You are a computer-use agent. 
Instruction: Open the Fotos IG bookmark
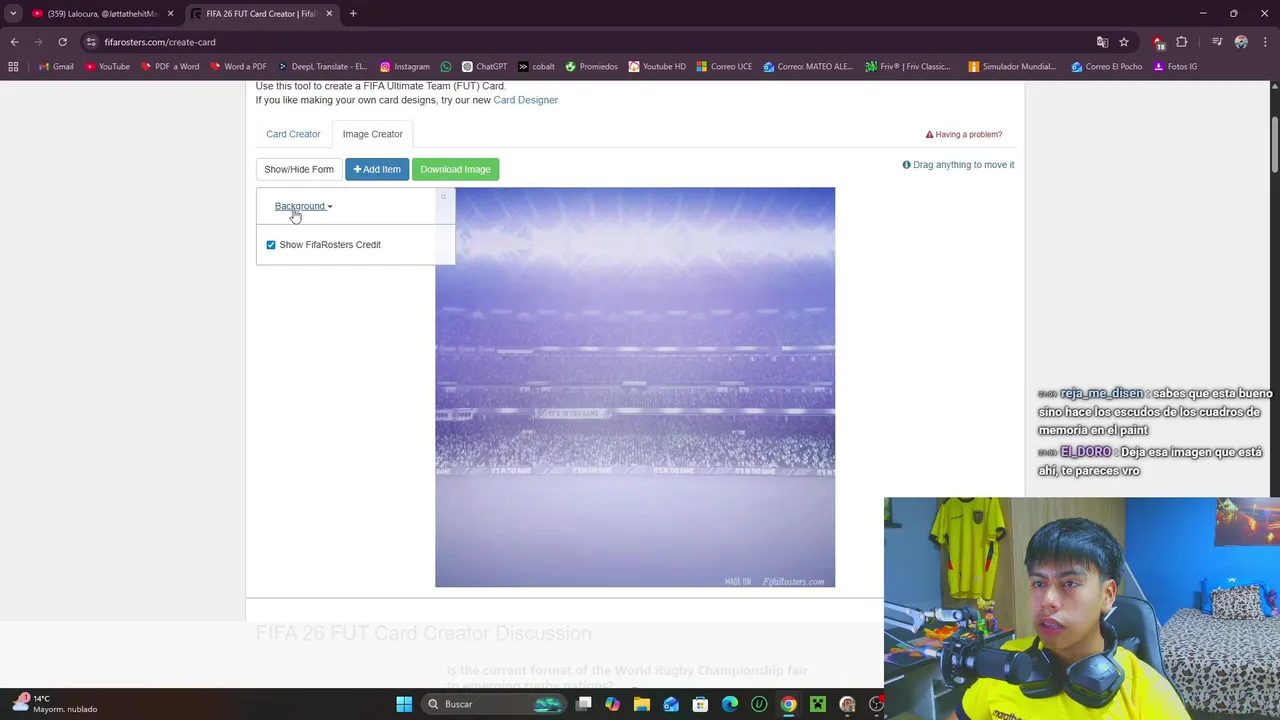(1175, 67)
